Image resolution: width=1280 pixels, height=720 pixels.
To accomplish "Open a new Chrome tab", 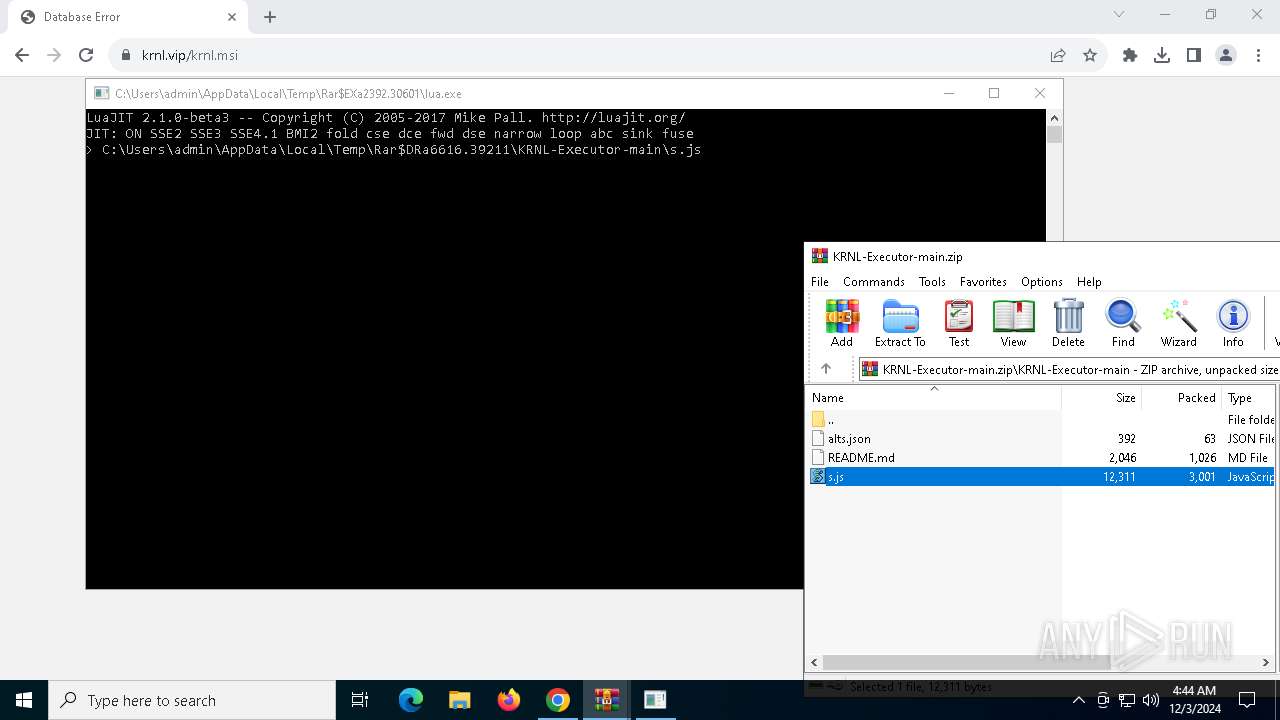I will pos(270,17).
